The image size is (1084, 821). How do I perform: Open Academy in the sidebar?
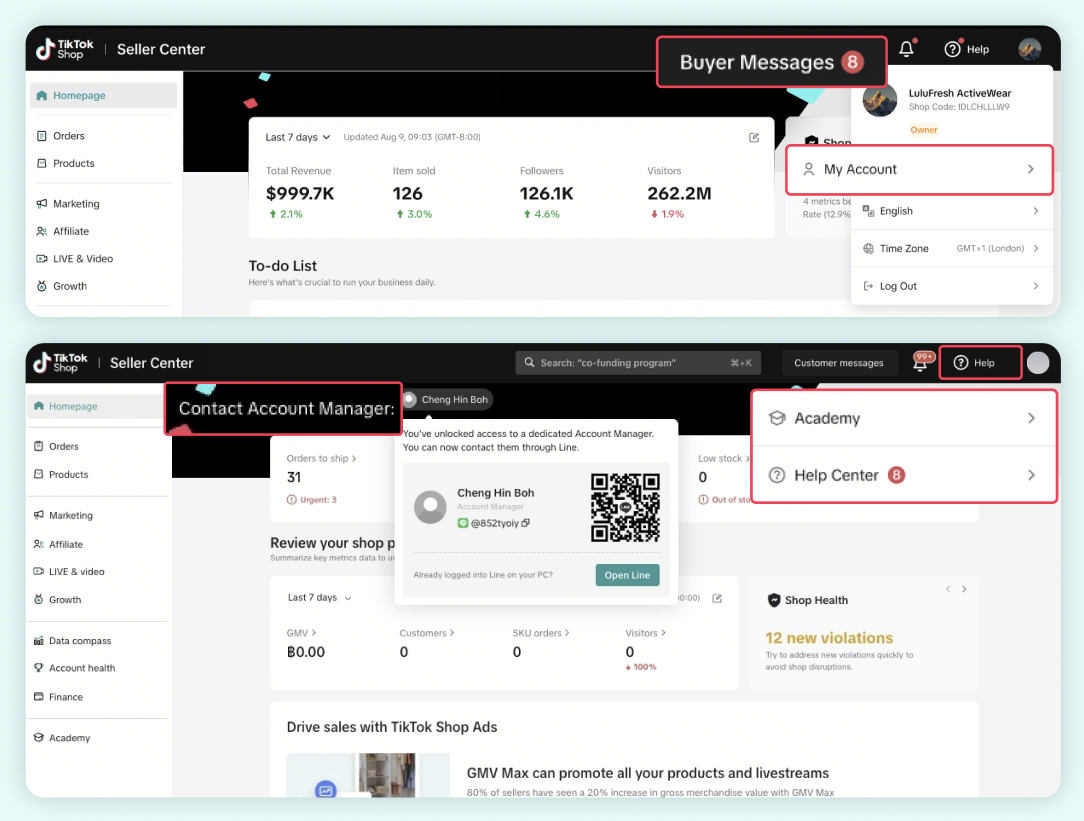coord(62,738)
